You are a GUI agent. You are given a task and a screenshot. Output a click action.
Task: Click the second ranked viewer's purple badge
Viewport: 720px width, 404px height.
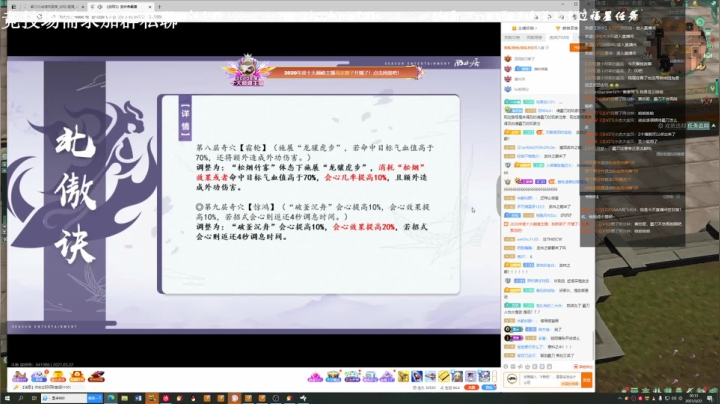point(508,69)
